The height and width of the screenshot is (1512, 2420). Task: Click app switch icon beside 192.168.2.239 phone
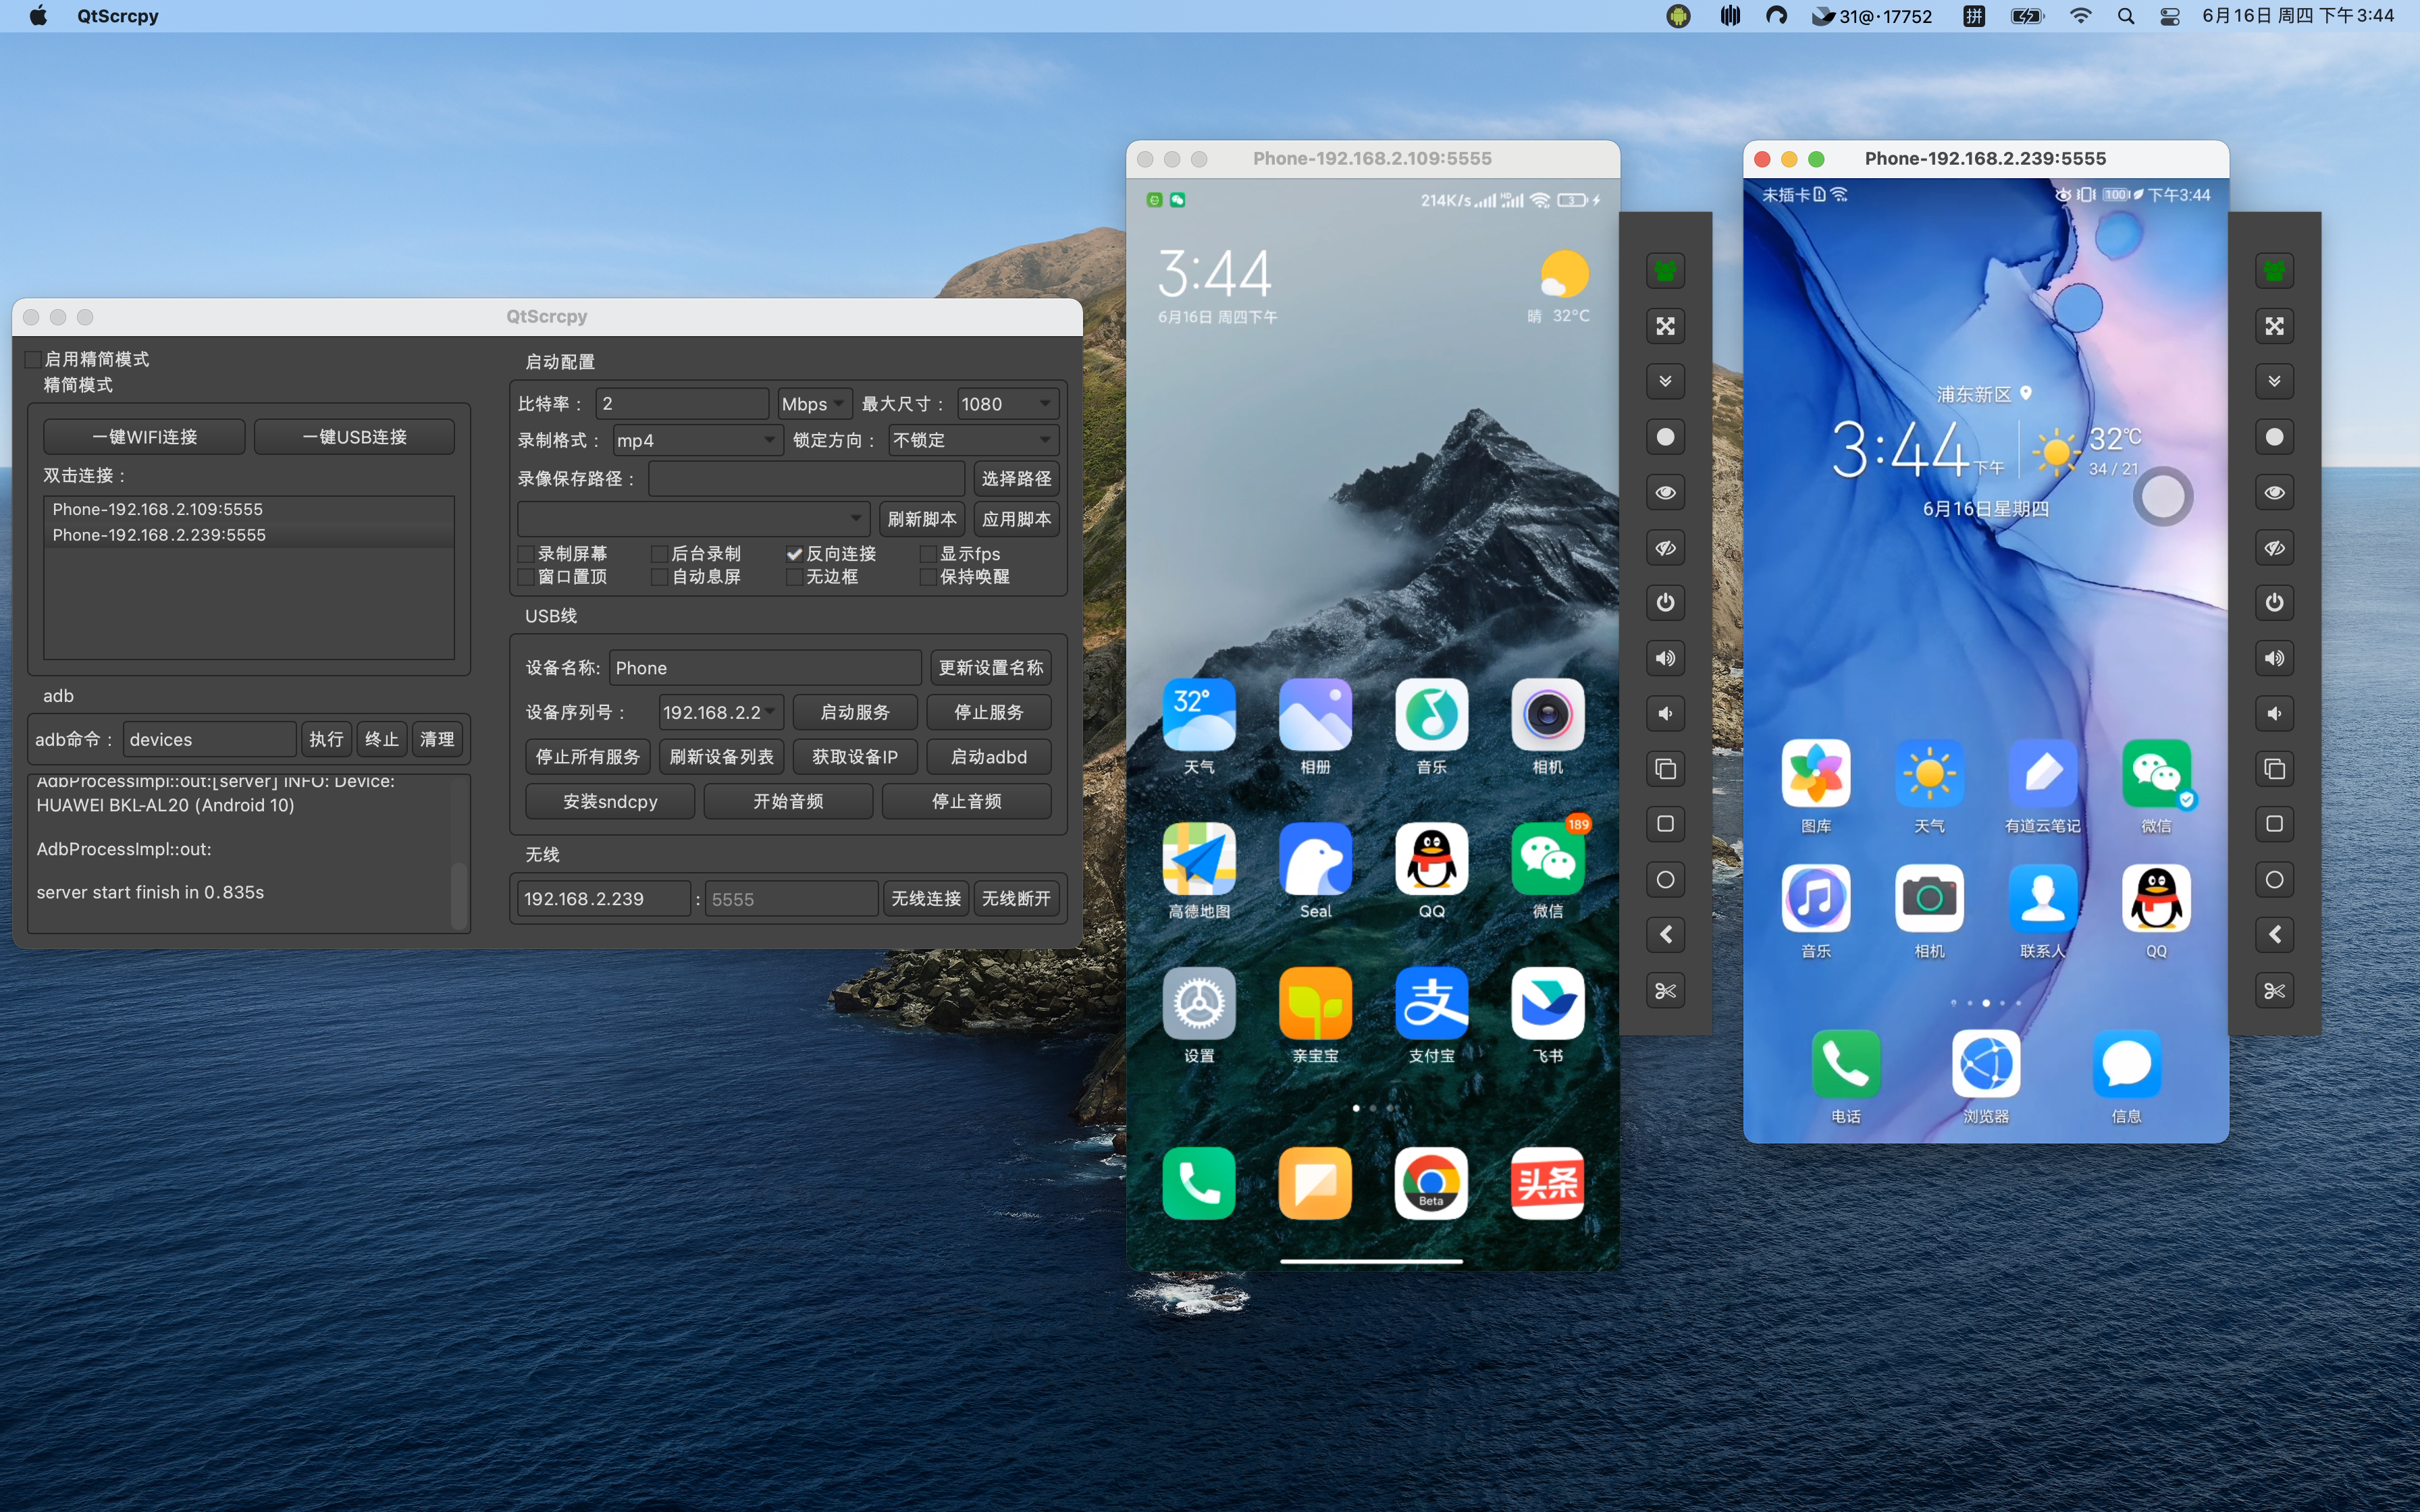pyautogui.click(x=2274, y=769)
